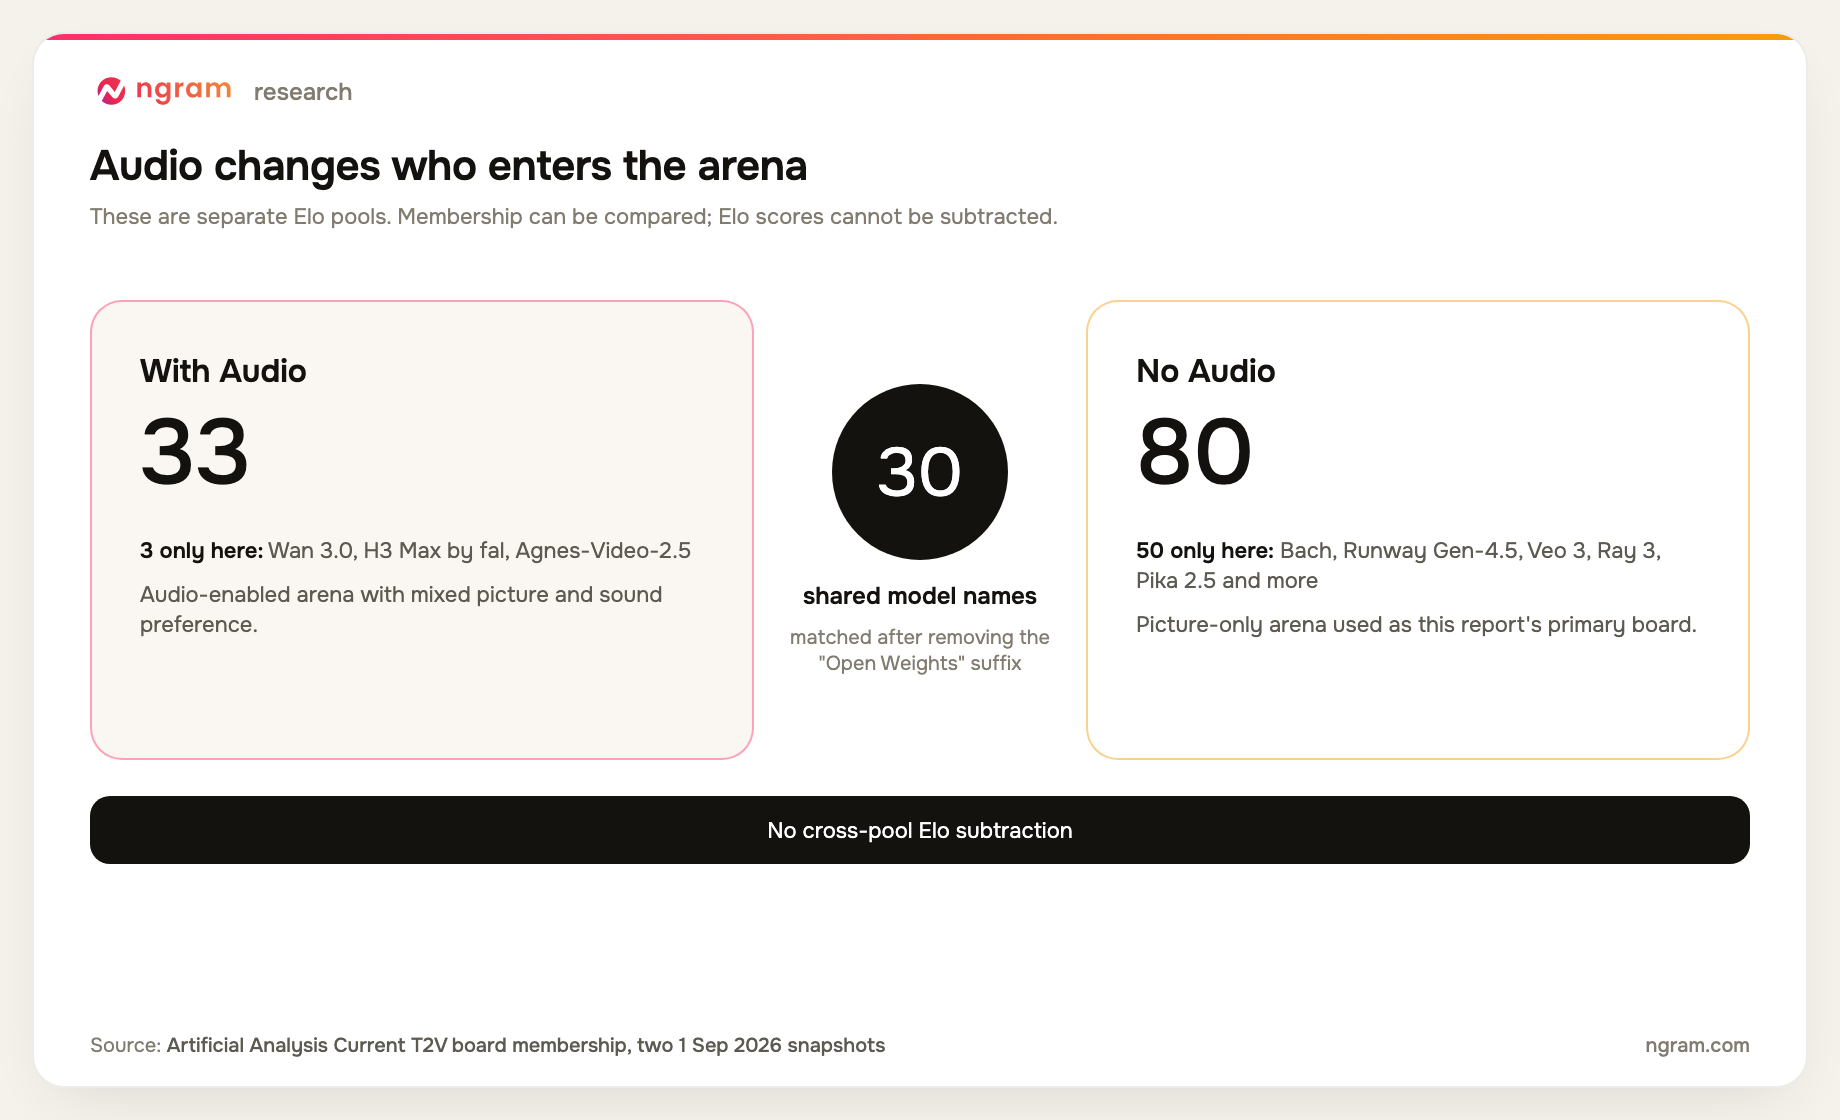Select the subtitle starting "These are separate Elo pools"
This screenshot has width=1840, height=1120.
tap(574, 217)
